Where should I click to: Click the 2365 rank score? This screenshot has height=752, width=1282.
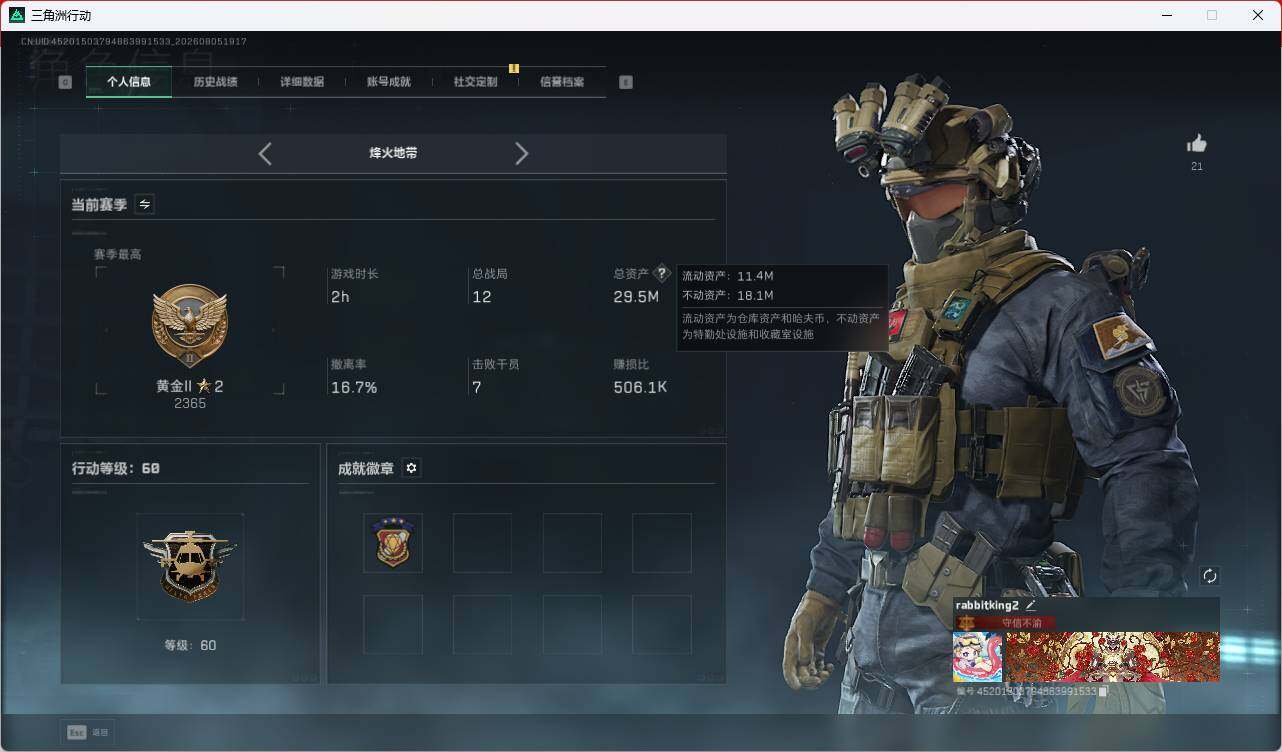click(x=190, y=403)
